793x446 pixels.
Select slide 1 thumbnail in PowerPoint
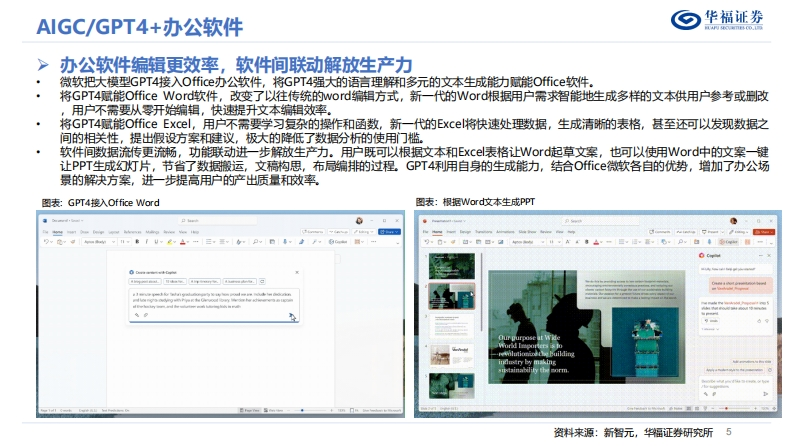coord(452,265)
